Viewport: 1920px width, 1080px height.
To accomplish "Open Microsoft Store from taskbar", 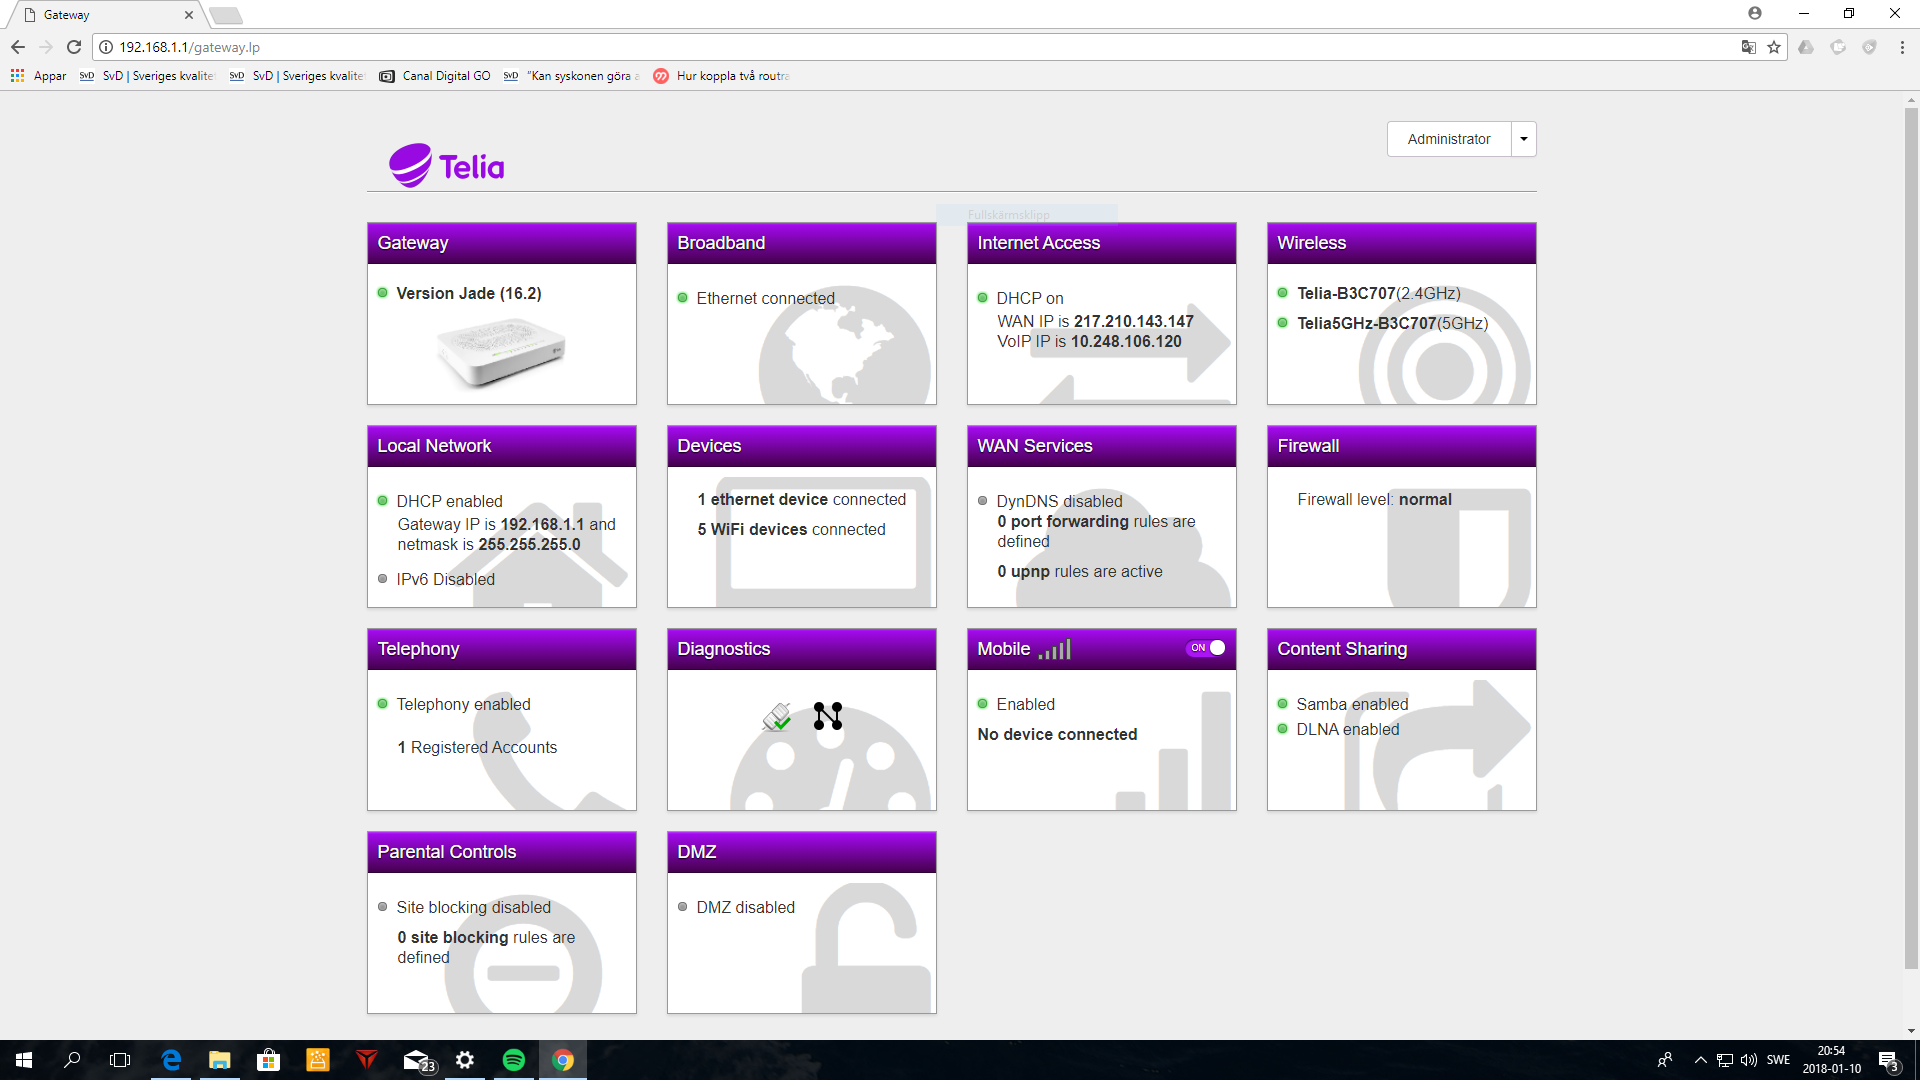I will click(268, 1060).
